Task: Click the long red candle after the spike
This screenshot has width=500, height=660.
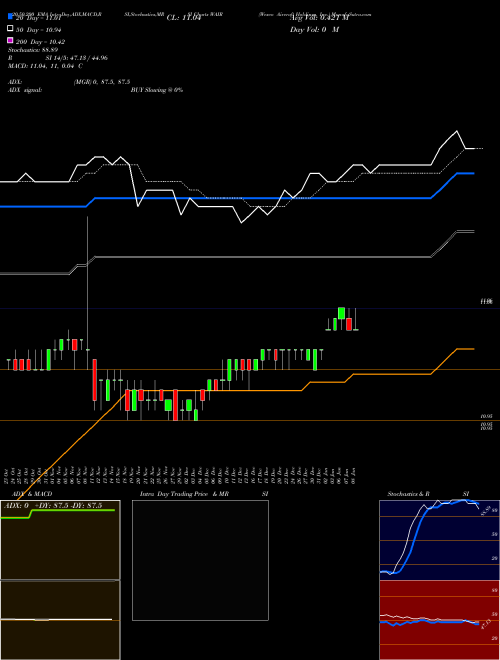Action: click(x=95, y=380)
